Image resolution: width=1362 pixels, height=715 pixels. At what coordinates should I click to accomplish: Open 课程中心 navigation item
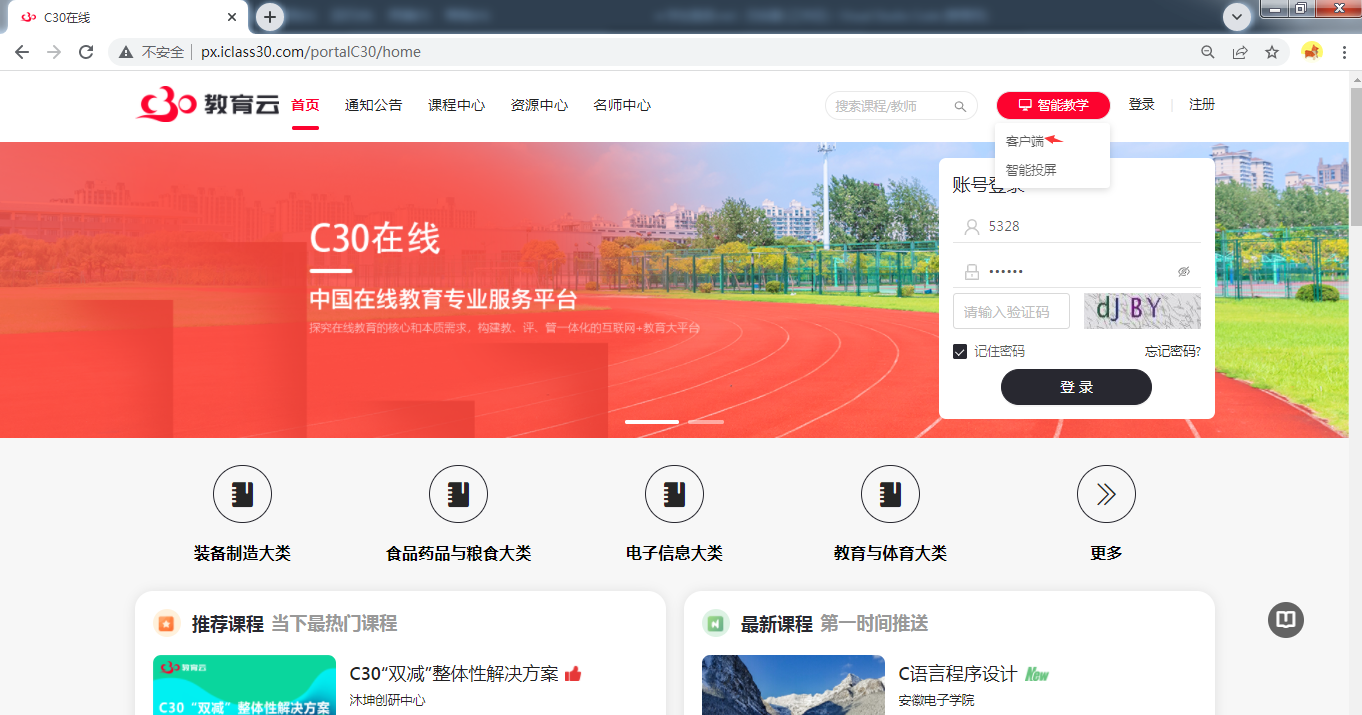pyautogui.click(x=457, y=105)
